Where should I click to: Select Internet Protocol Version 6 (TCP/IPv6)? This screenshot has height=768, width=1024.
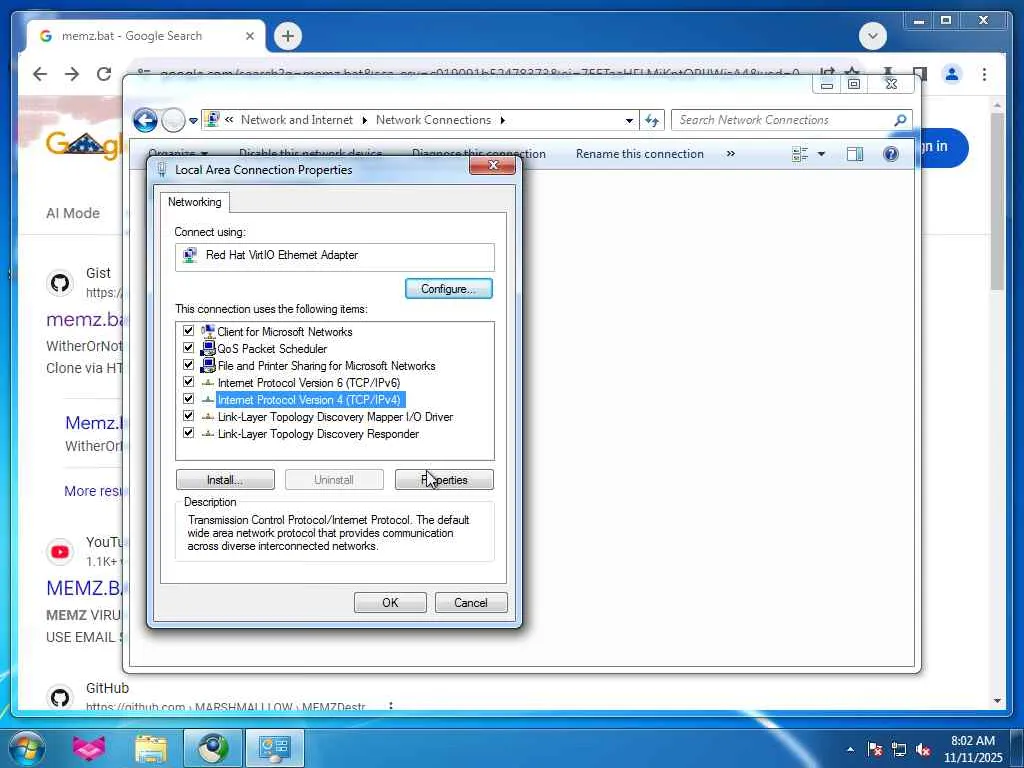[308, 383]
